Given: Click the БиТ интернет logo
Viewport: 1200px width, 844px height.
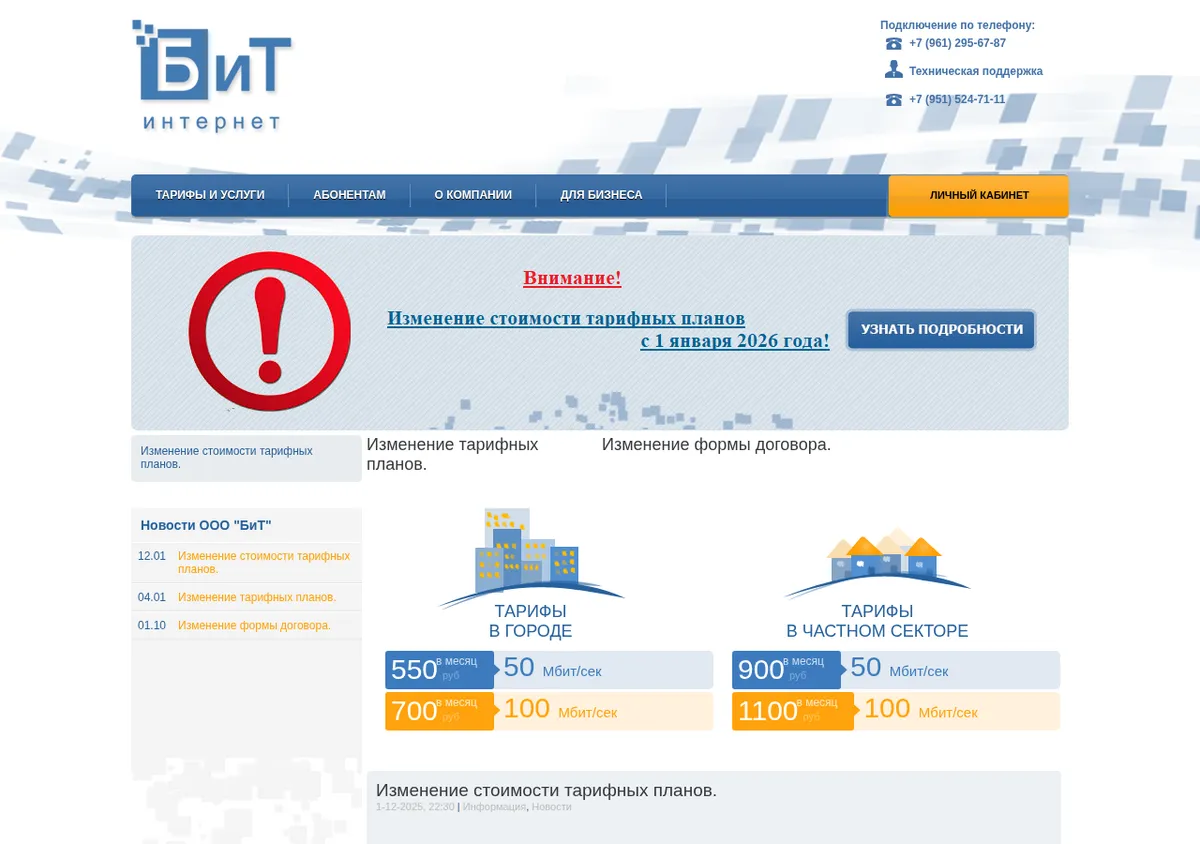Looking at the screenshot, I should 212,76.
